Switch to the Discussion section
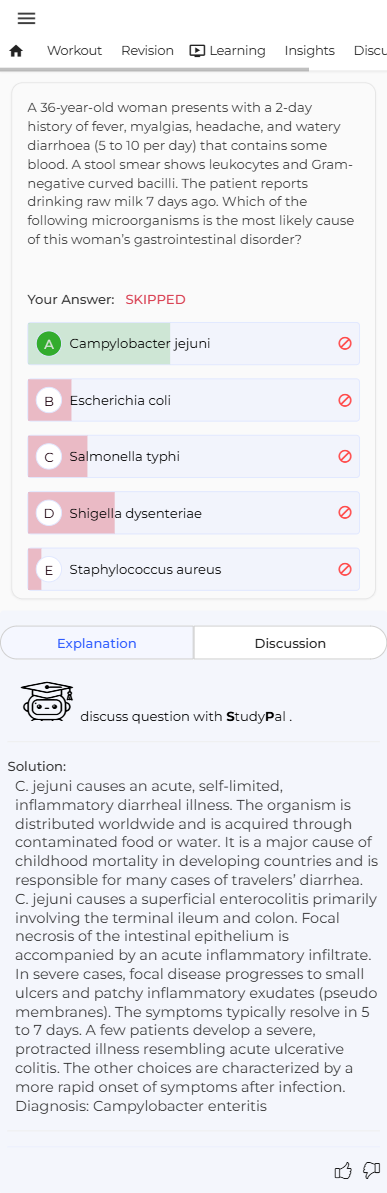The width and height of the screenshot is (387, 1193). 290,643
